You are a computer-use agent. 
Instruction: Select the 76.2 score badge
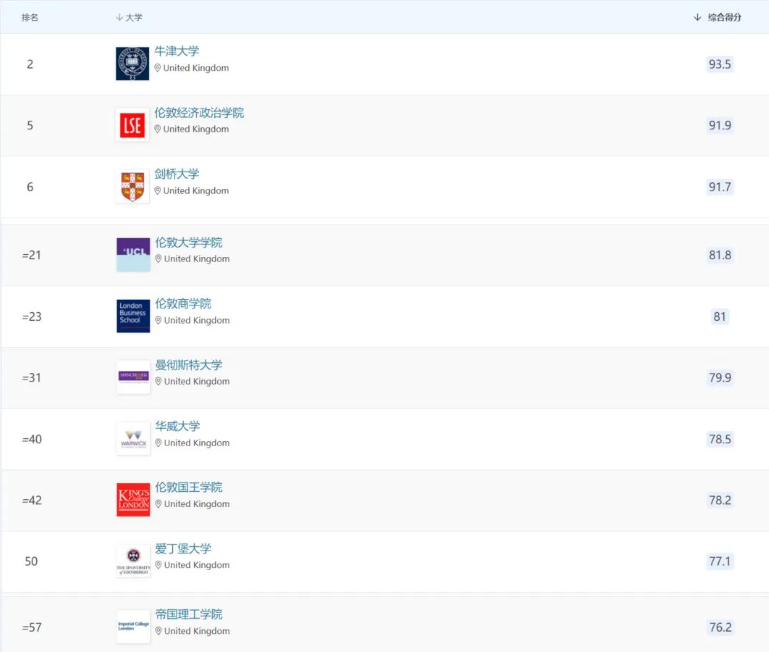(x=720, y=627)
